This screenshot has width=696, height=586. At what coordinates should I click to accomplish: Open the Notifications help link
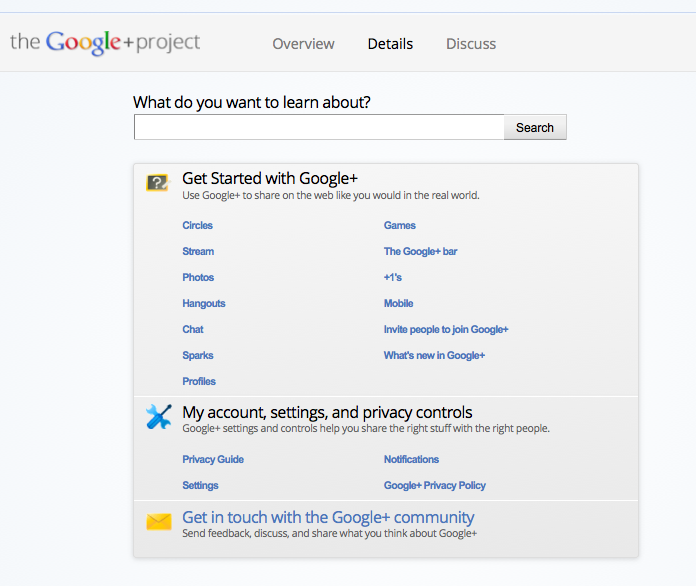411,459
